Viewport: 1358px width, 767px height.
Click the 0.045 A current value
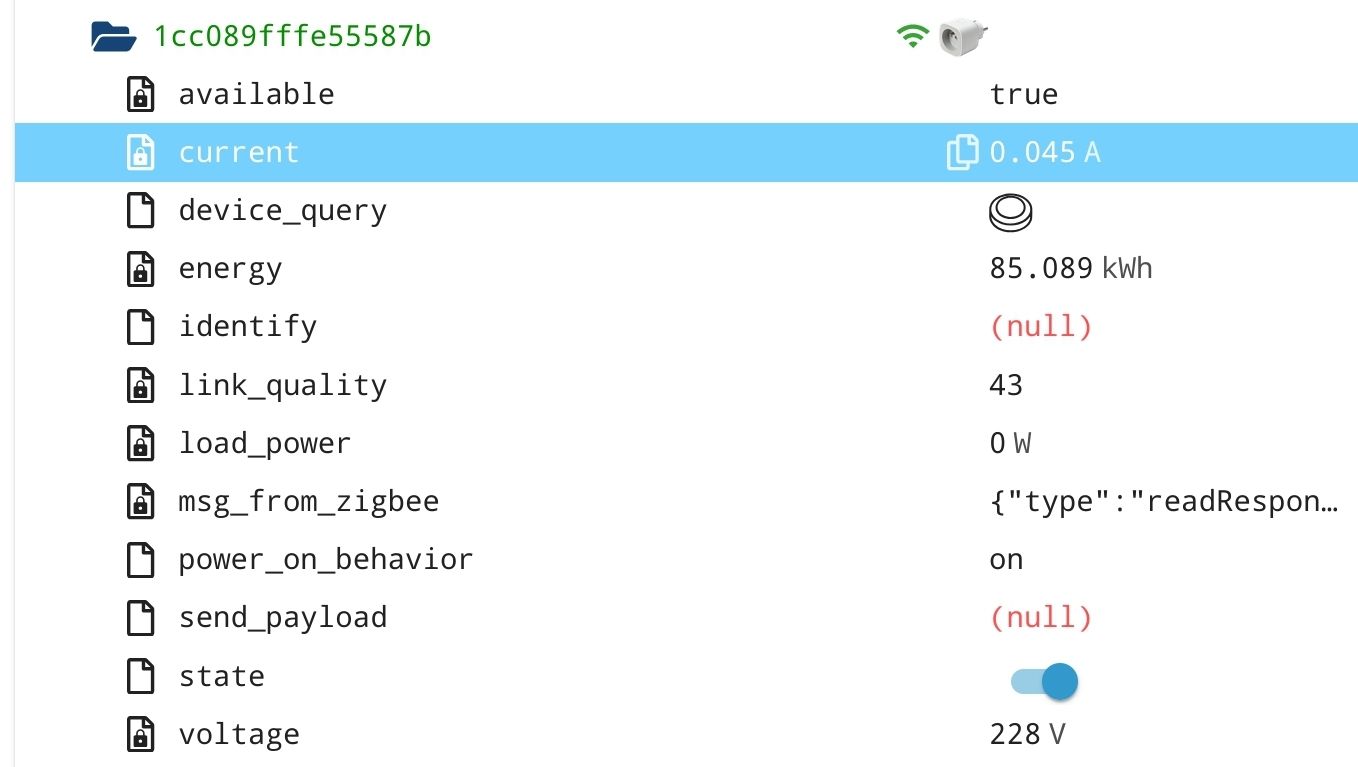[1045, 152]
